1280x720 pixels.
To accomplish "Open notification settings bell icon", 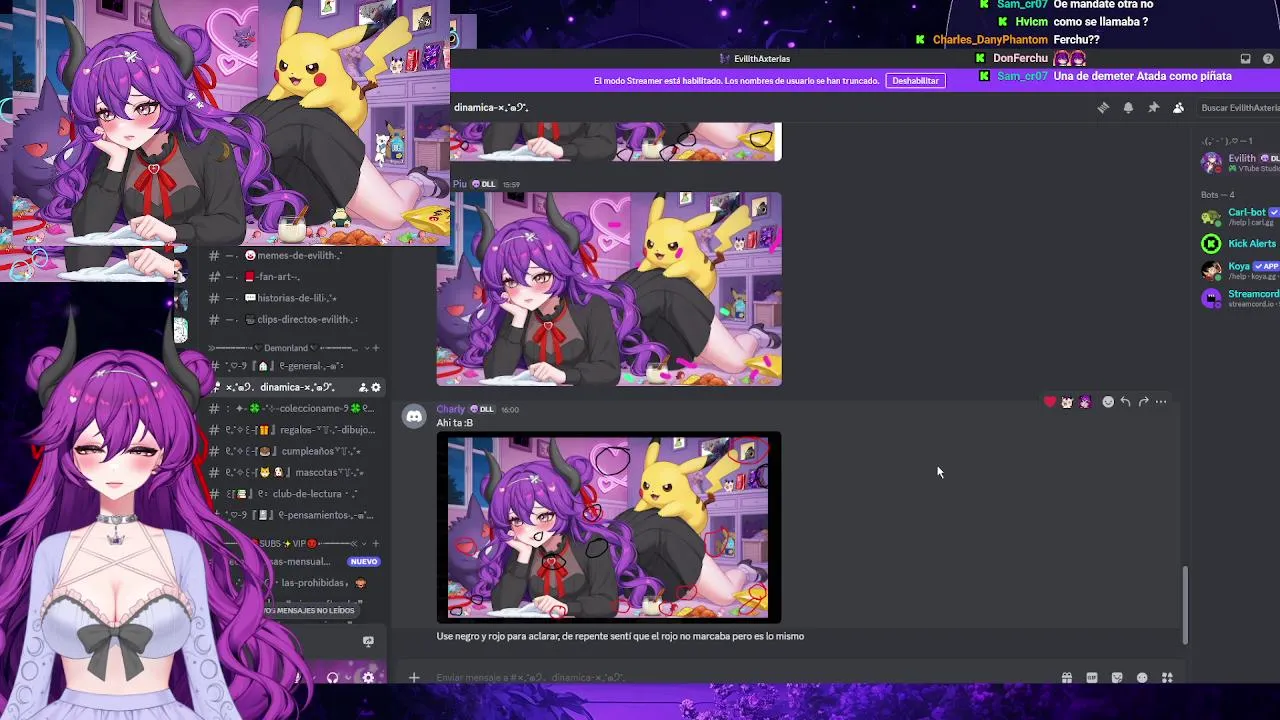I will point(1128,108).
